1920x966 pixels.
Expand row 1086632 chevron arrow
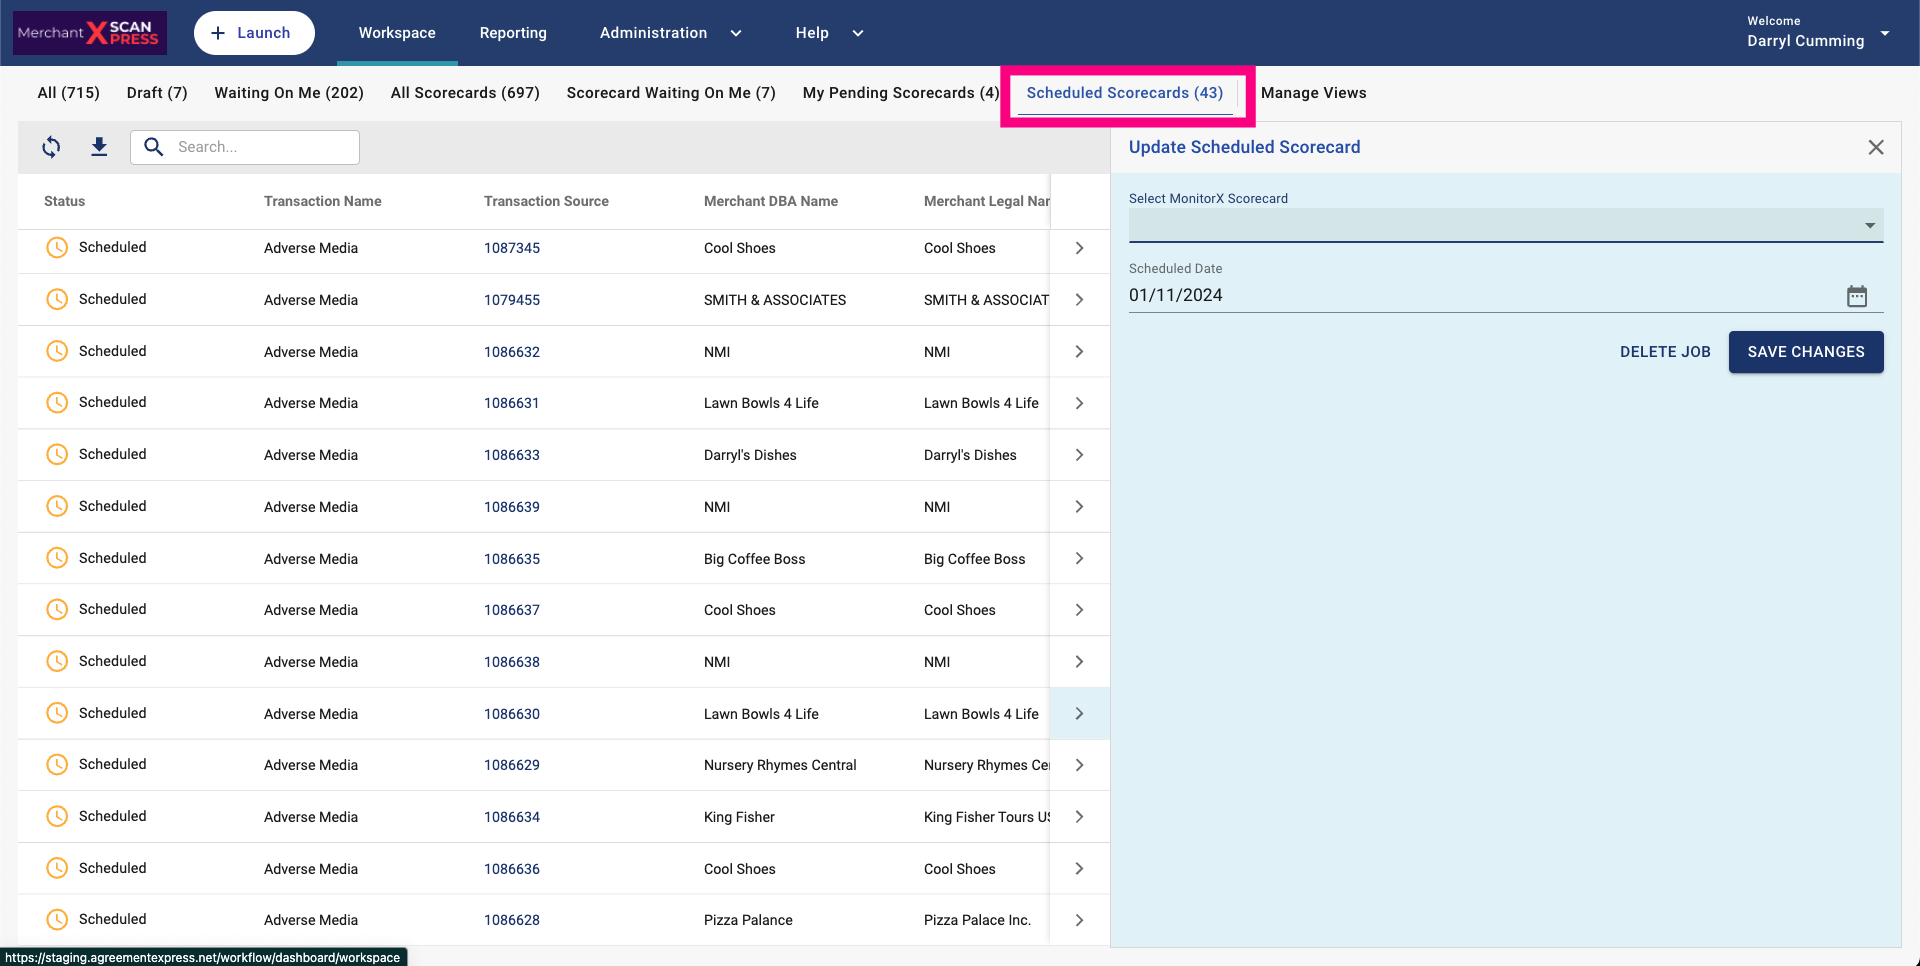[1079, 352]
